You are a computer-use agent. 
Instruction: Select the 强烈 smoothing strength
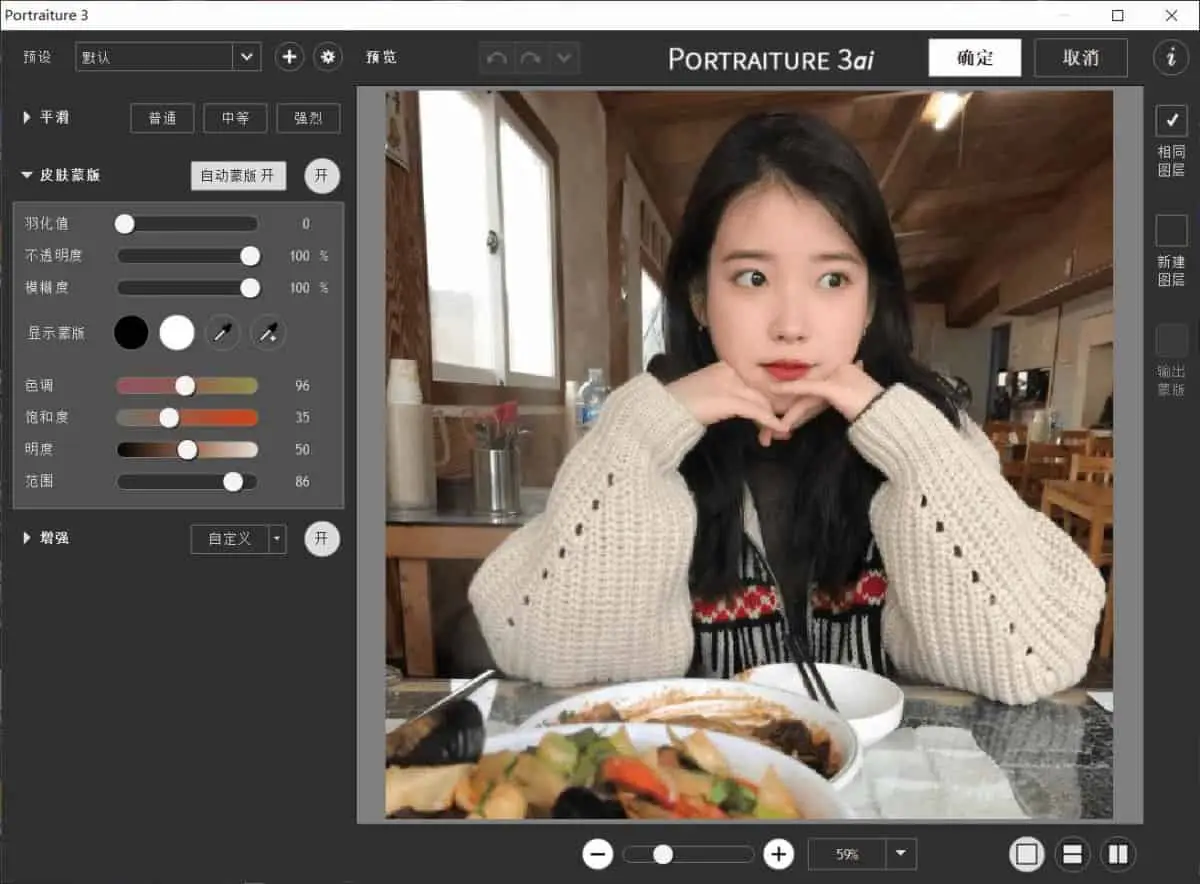(x=308, y=118)
